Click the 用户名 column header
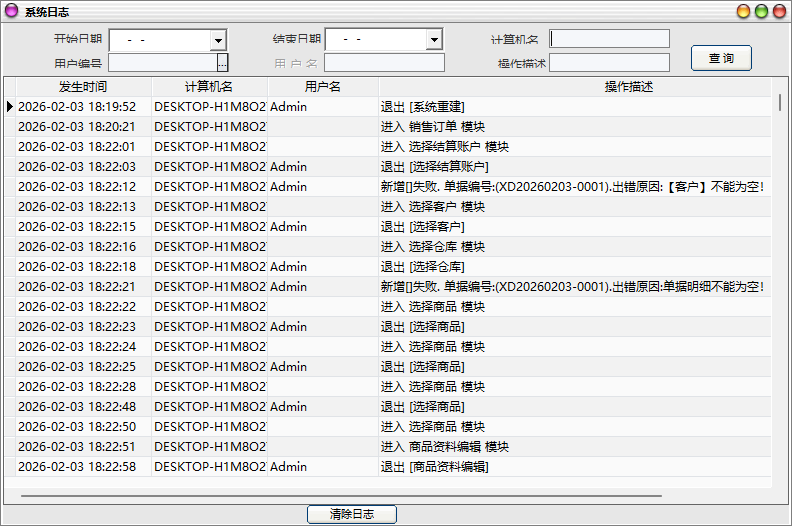 323,87
